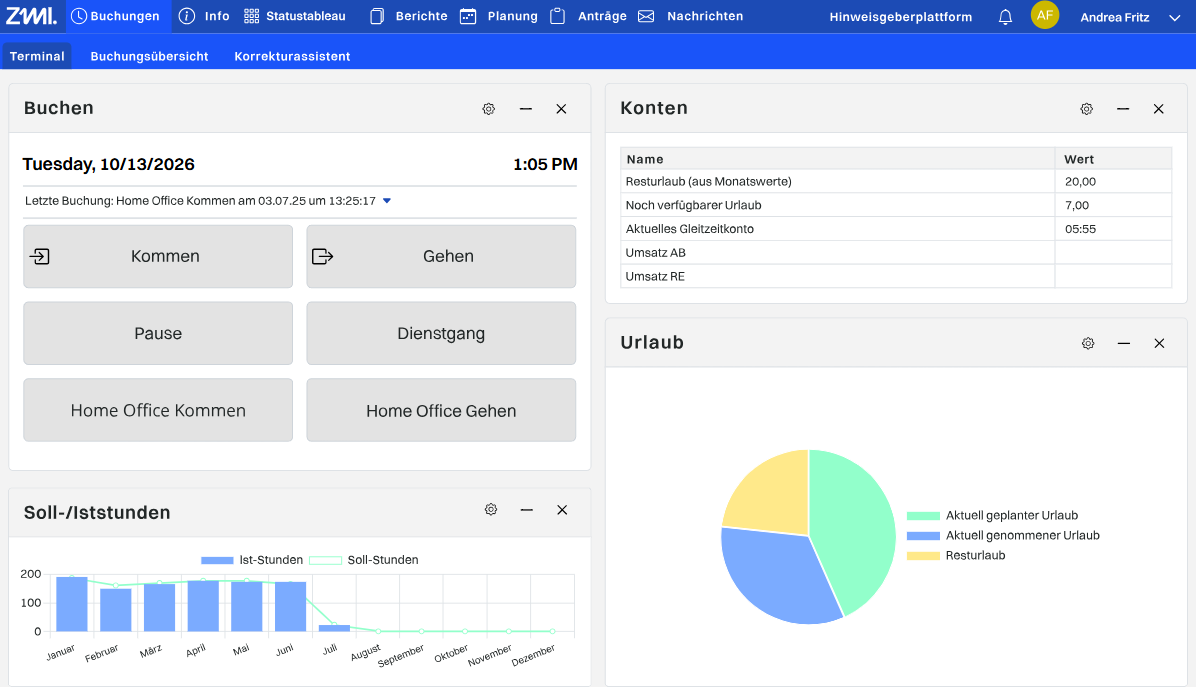
Task: Open the Planung menu
Action: (499, 16)
